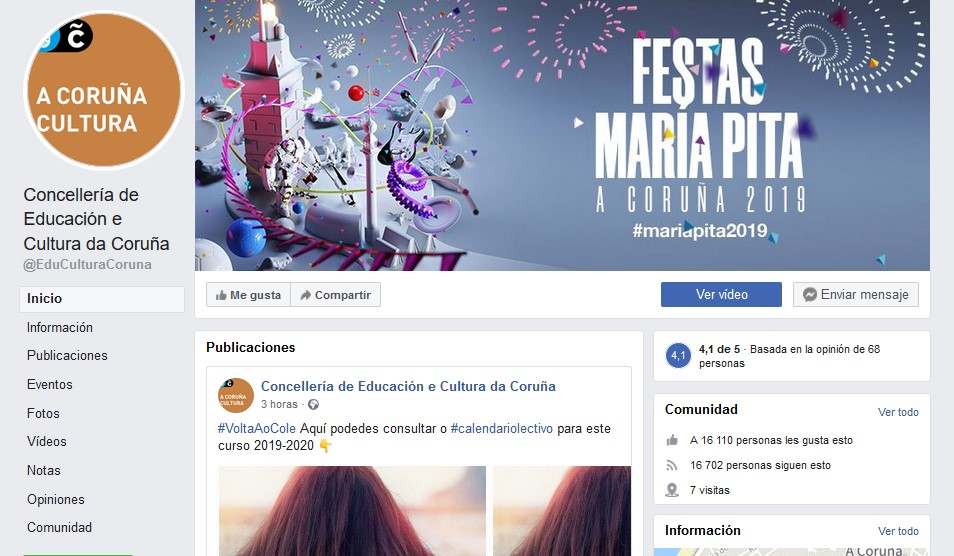Click the A Coruña Cultura profile picture
Viewport: 954px width, 556px height.
103,91
